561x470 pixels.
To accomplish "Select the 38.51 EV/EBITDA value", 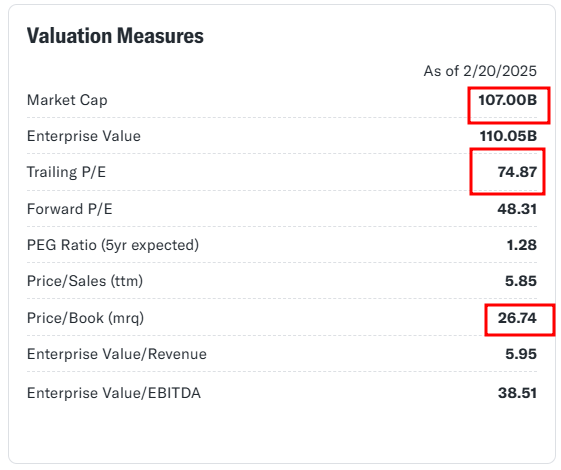I will (x=517, y=393).
